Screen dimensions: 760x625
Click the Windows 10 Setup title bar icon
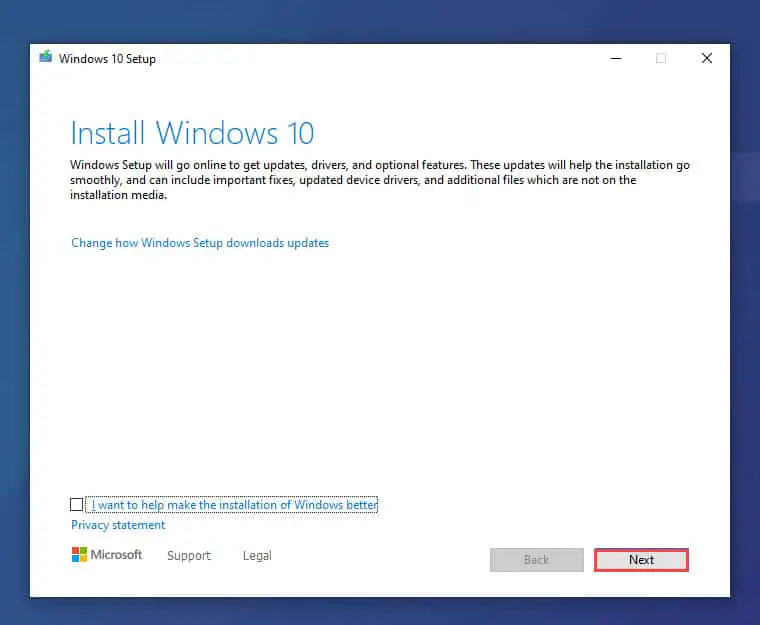tap(46, 57)
